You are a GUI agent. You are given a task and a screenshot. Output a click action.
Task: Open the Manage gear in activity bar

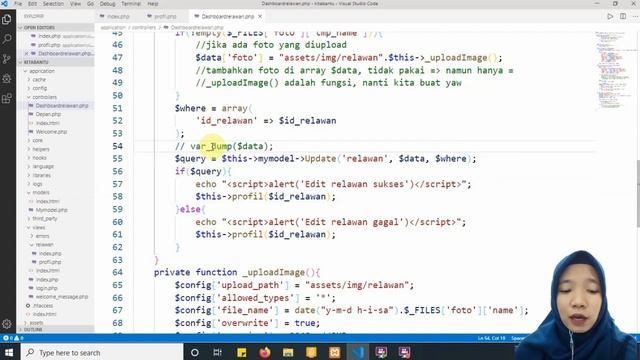[7, 324]
